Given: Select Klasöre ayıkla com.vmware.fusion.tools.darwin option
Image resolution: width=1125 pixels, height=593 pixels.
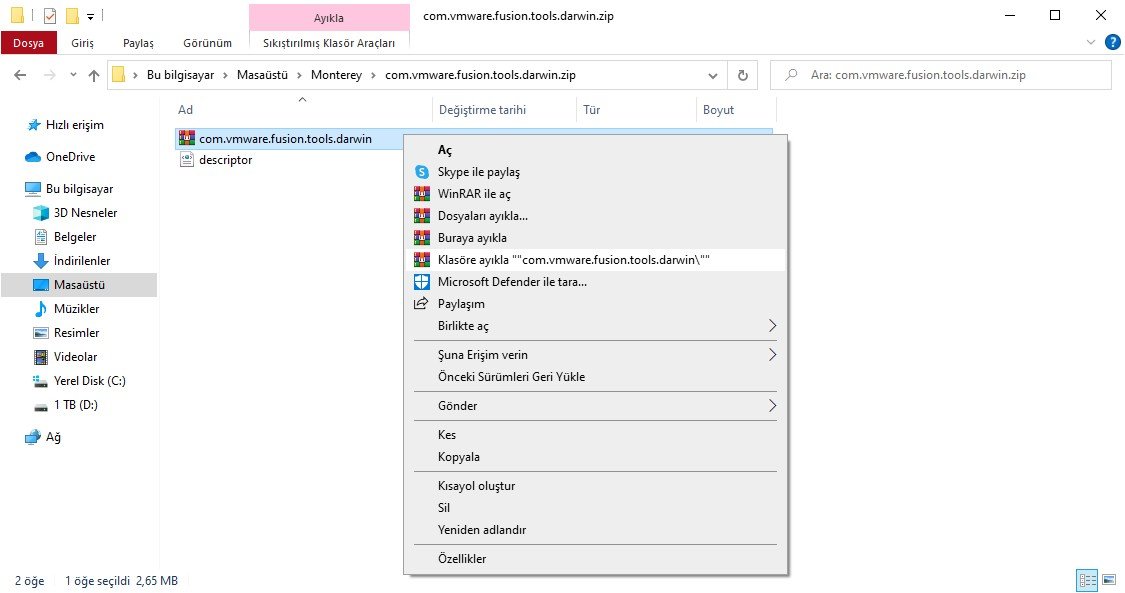Looking at the screenshot, I should [x=596, y=260].
